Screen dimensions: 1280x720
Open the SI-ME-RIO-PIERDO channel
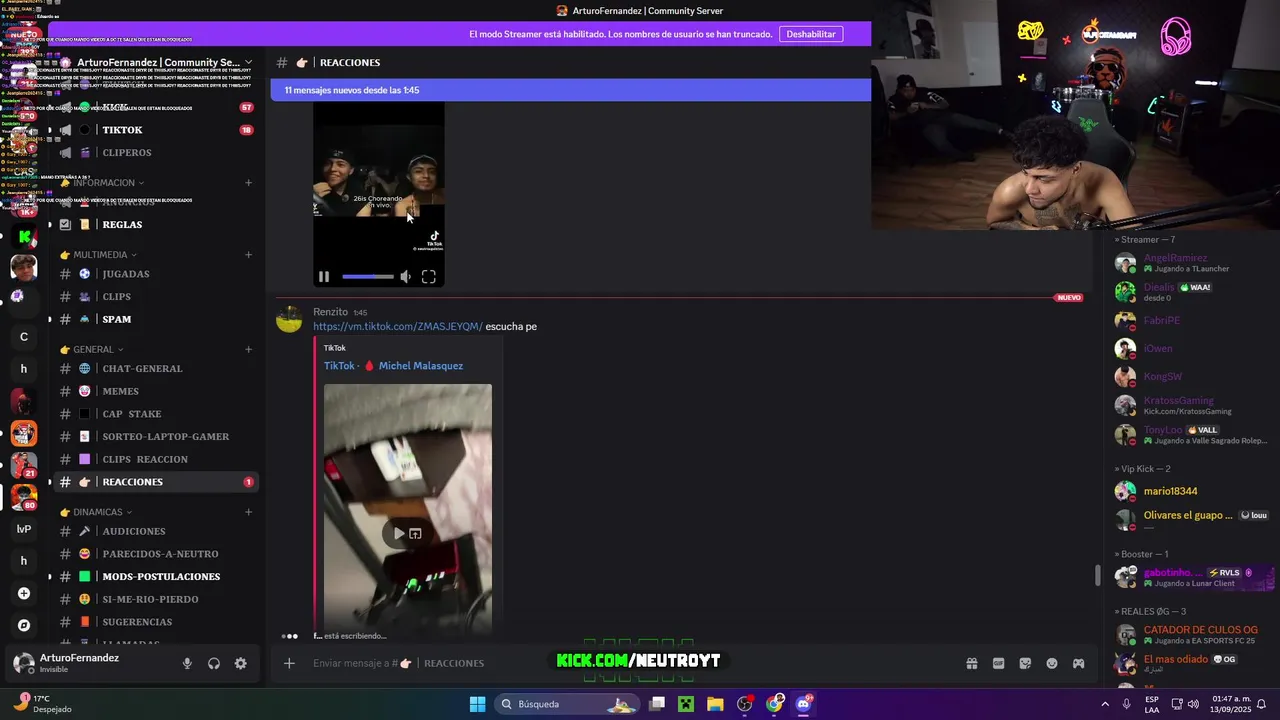pos(156,599)
